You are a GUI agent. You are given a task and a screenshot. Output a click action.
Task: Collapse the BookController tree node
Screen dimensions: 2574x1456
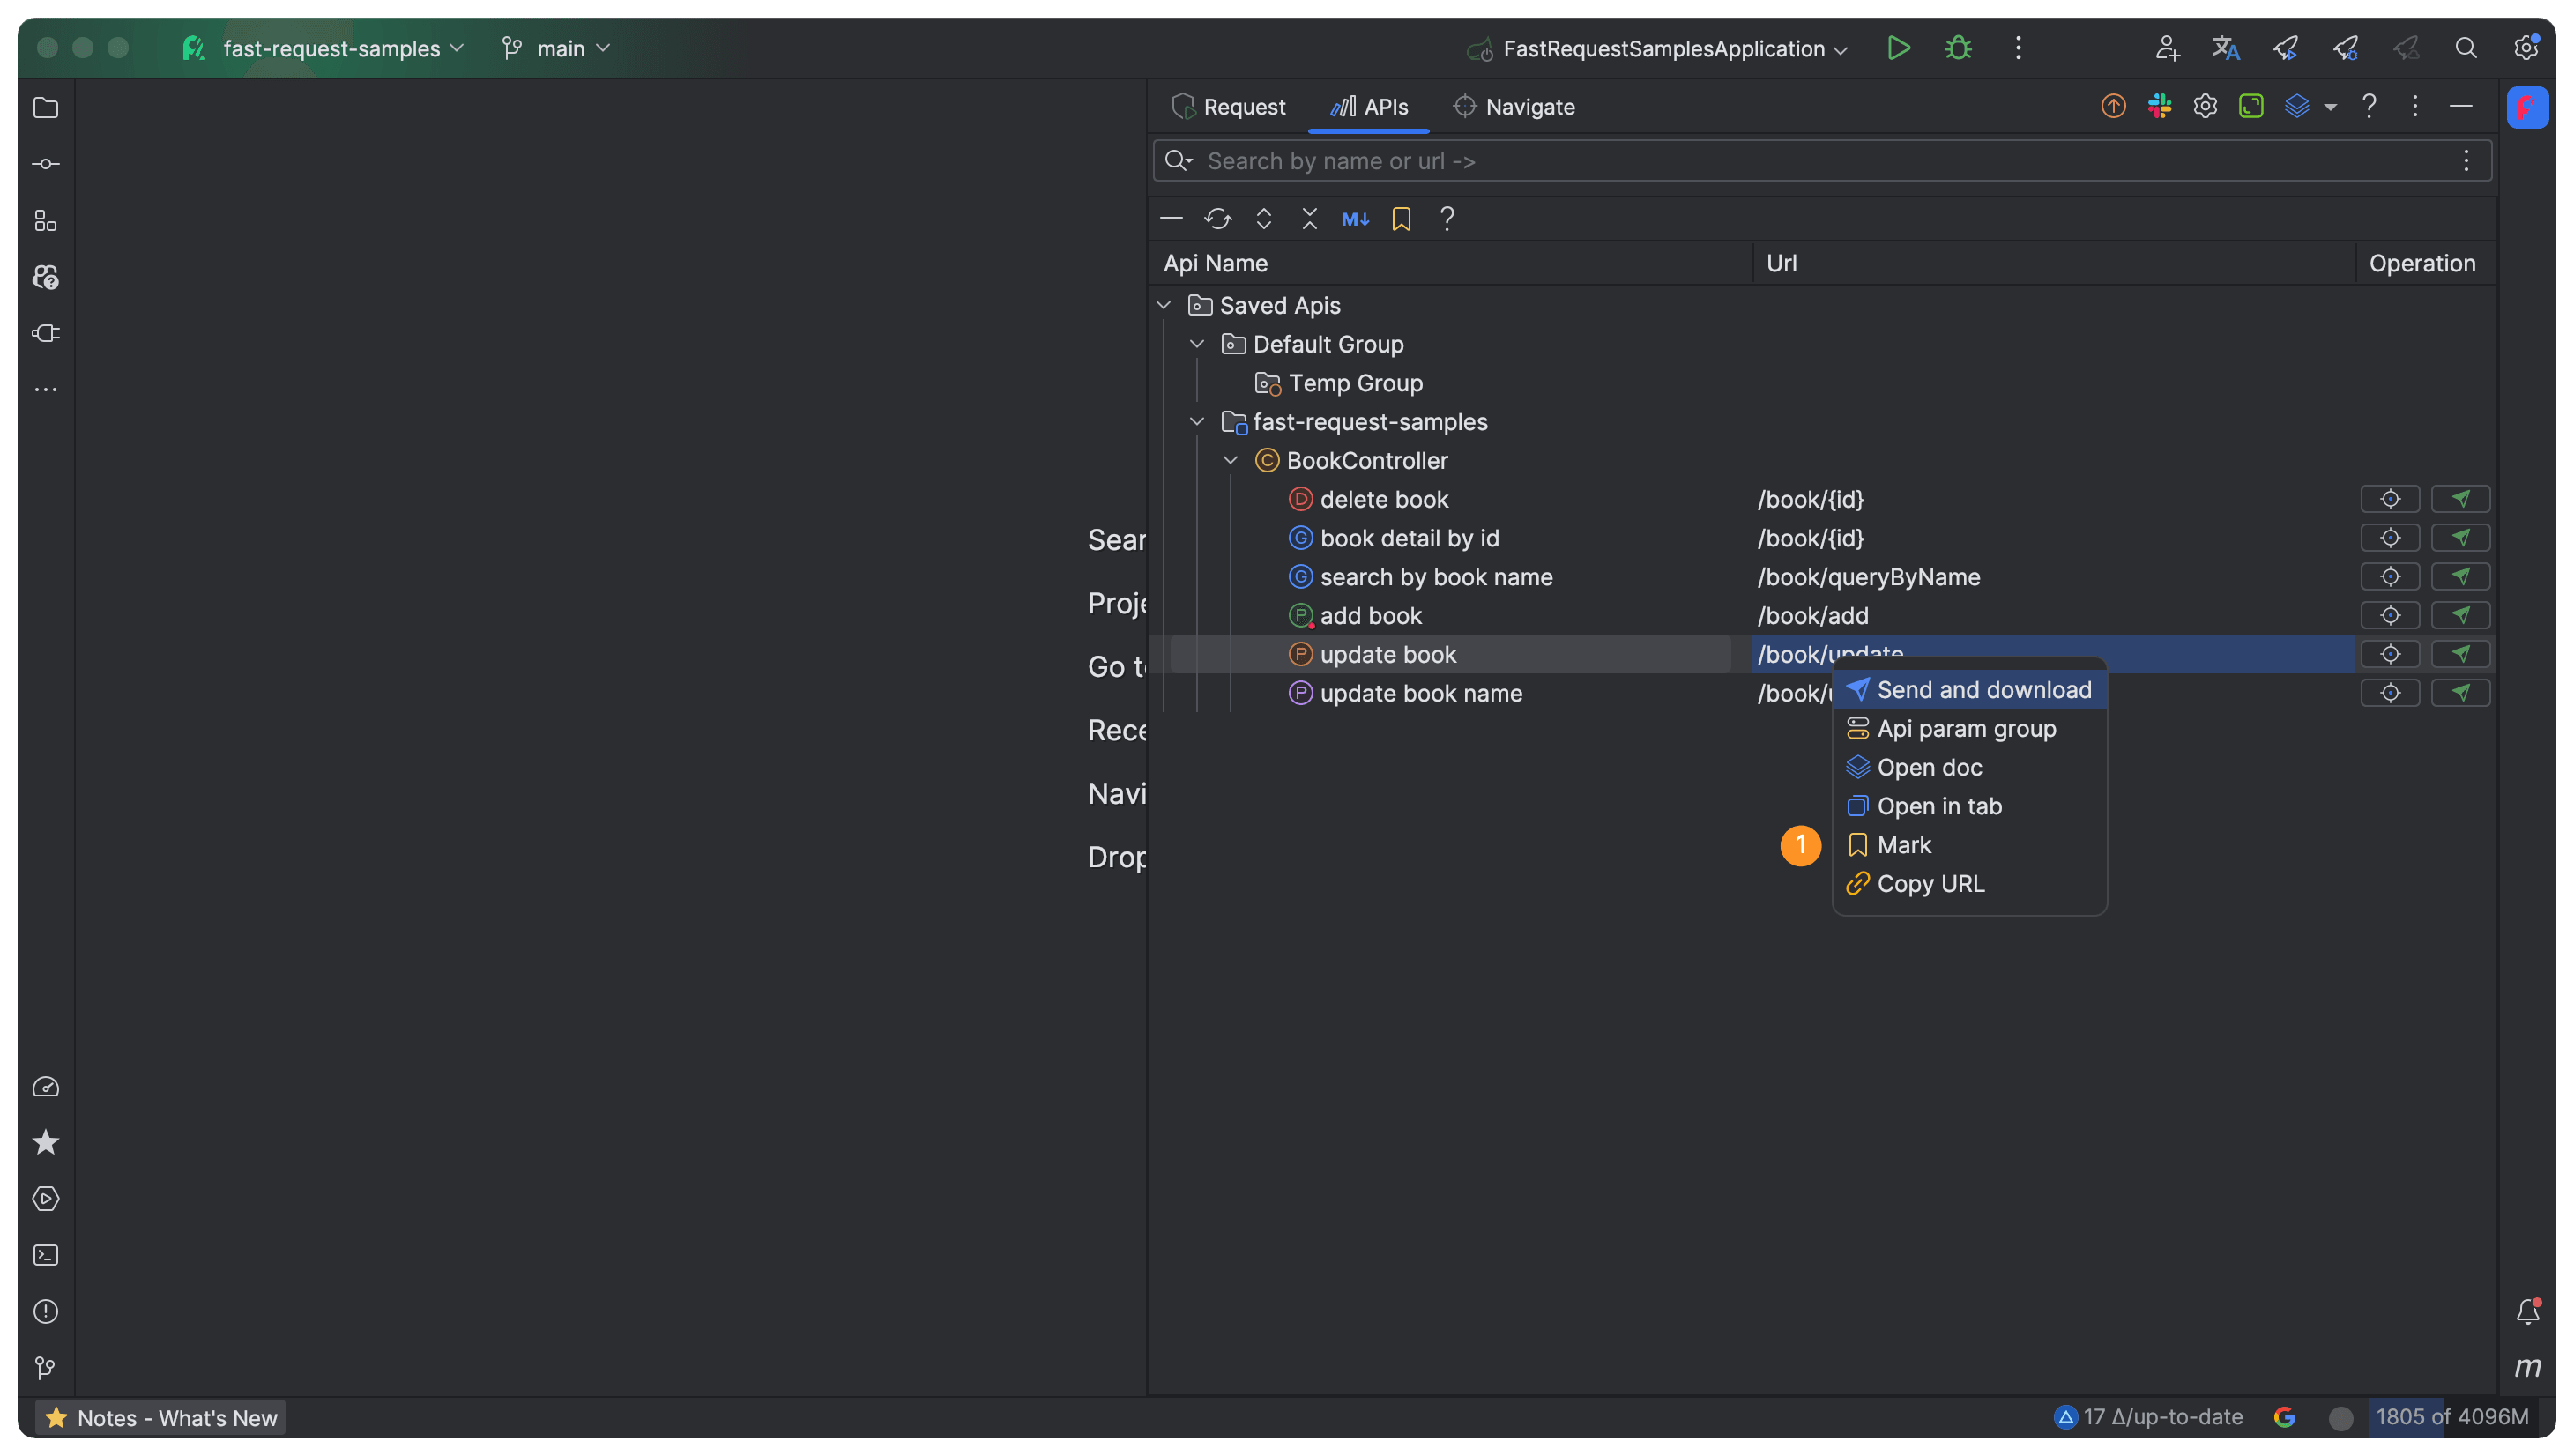click(x=1231, y=461)
